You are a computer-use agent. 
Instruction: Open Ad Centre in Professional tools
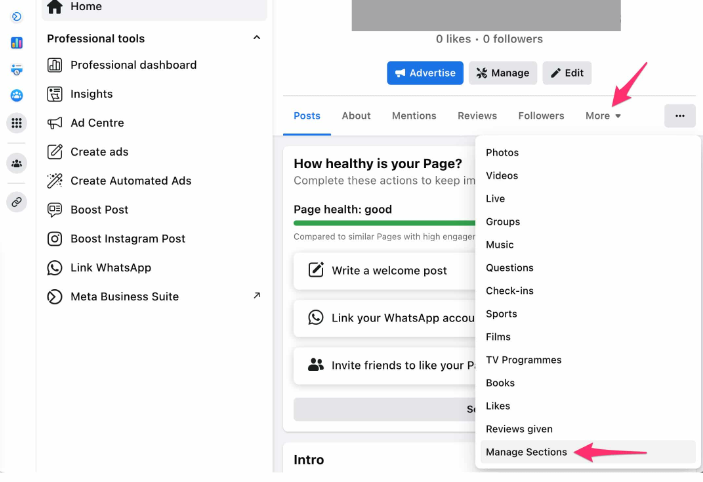pyautogui.click(x=154, y=123)
